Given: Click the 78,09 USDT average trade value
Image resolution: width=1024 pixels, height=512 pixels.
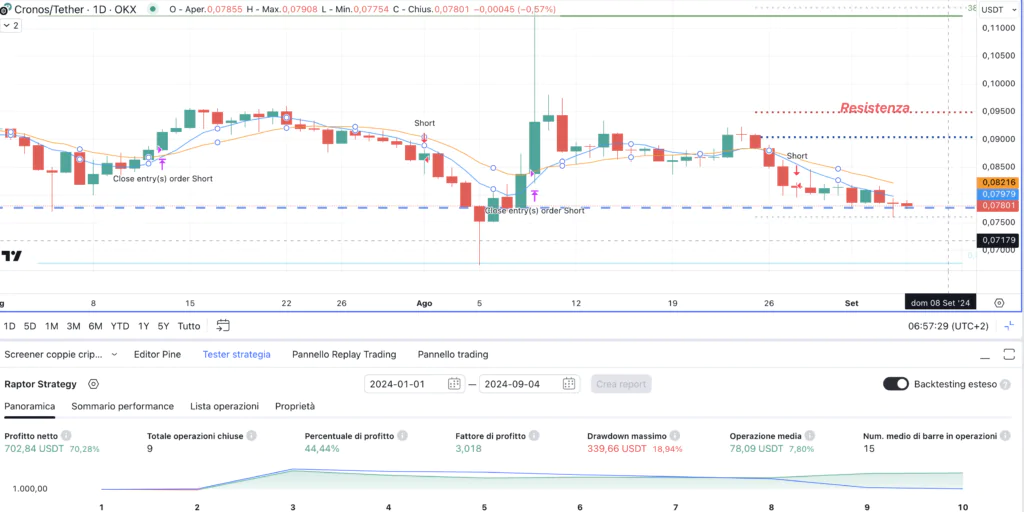Looking at the screenshot, I should 756,449.
